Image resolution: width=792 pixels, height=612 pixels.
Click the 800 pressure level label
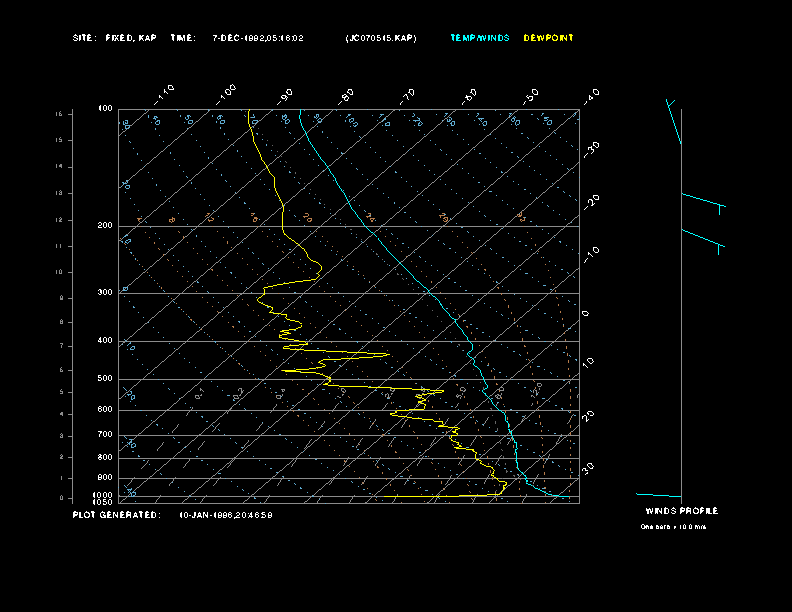pyautogui.click(x=105, y=457)
